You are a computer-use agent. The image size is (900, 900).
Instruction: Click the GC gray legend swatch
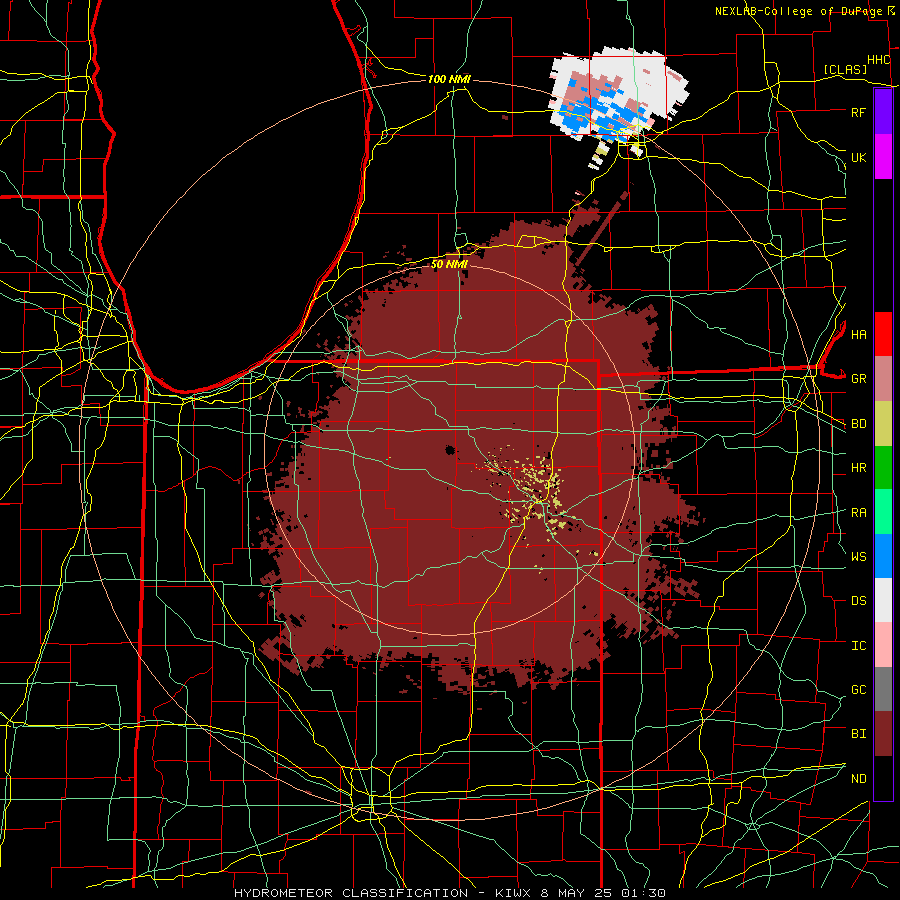click(883, 689)
